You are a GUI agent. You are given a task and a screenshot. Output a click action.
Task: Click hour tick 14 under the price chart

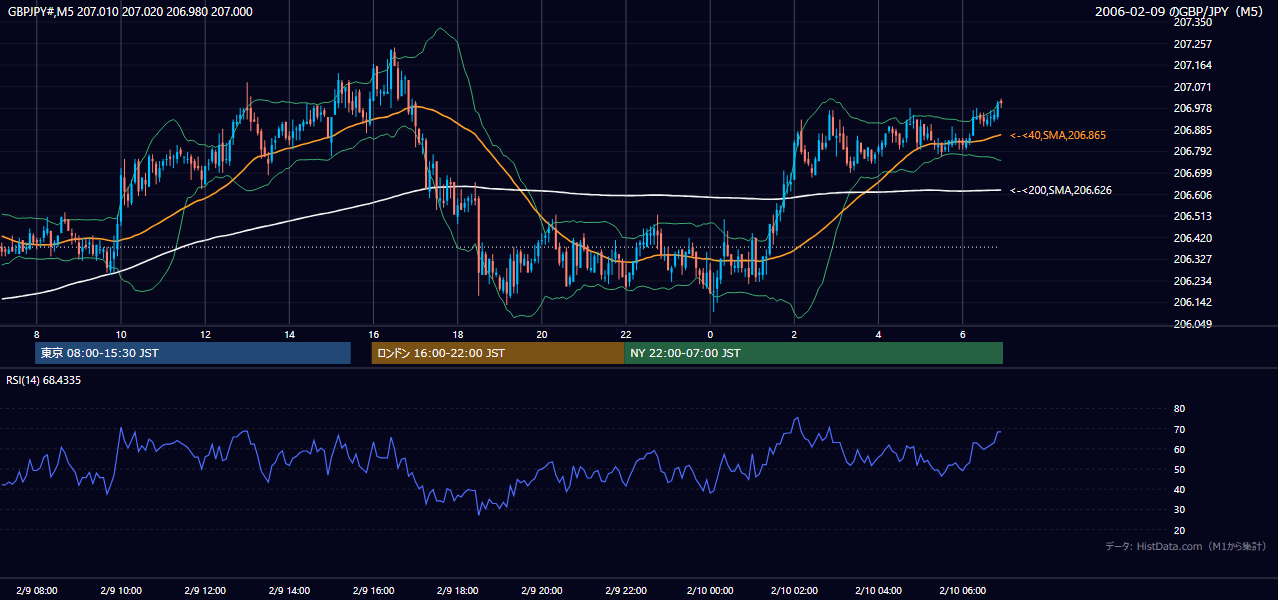click(289, 334)
